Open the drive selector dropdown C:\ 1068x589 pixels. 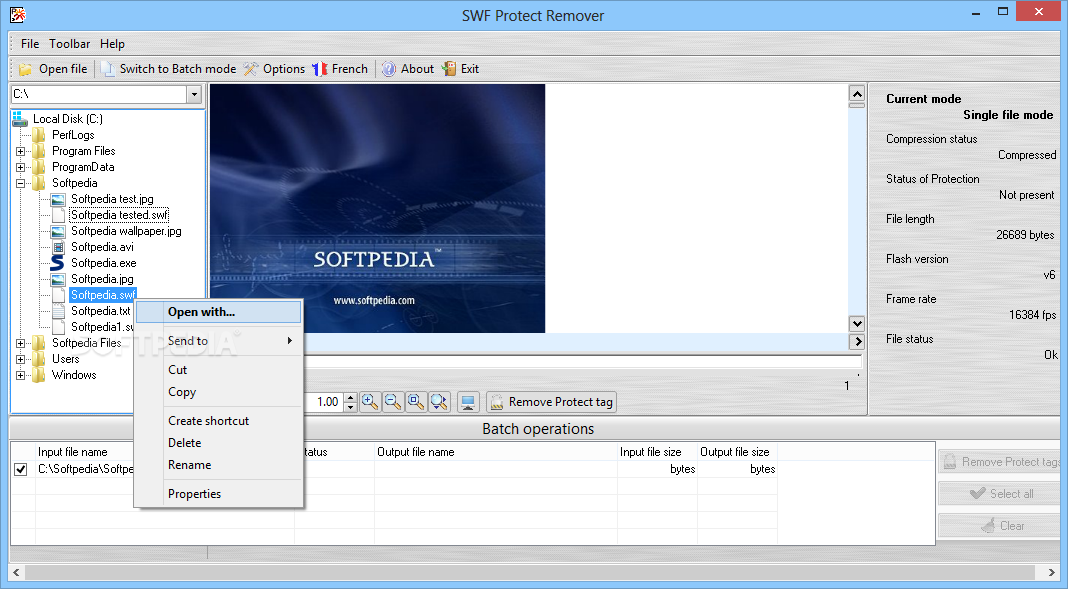pos(194,94)
